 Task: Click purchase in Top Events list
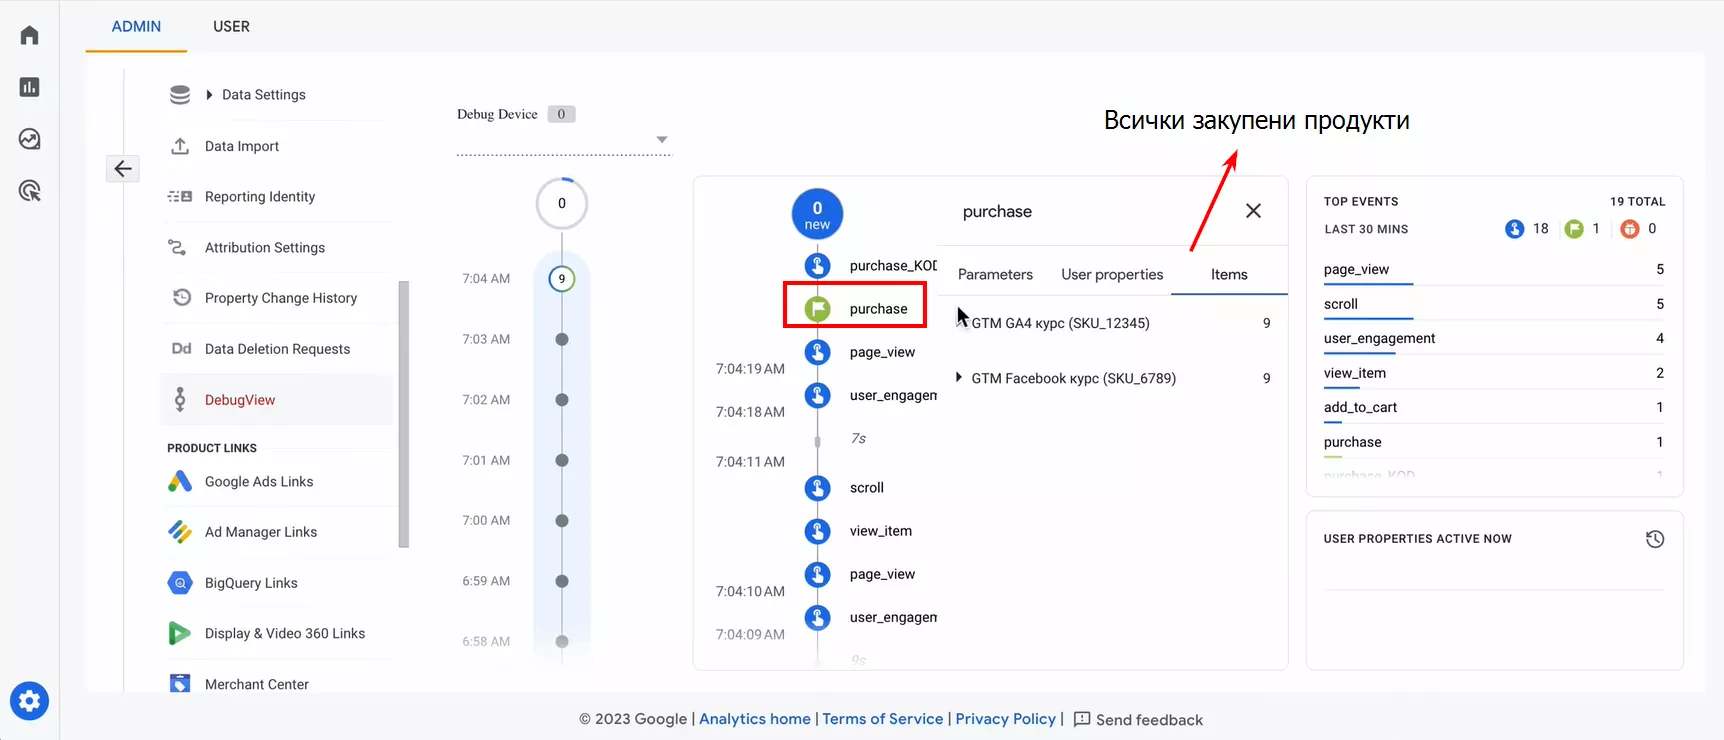(1494, 442)
